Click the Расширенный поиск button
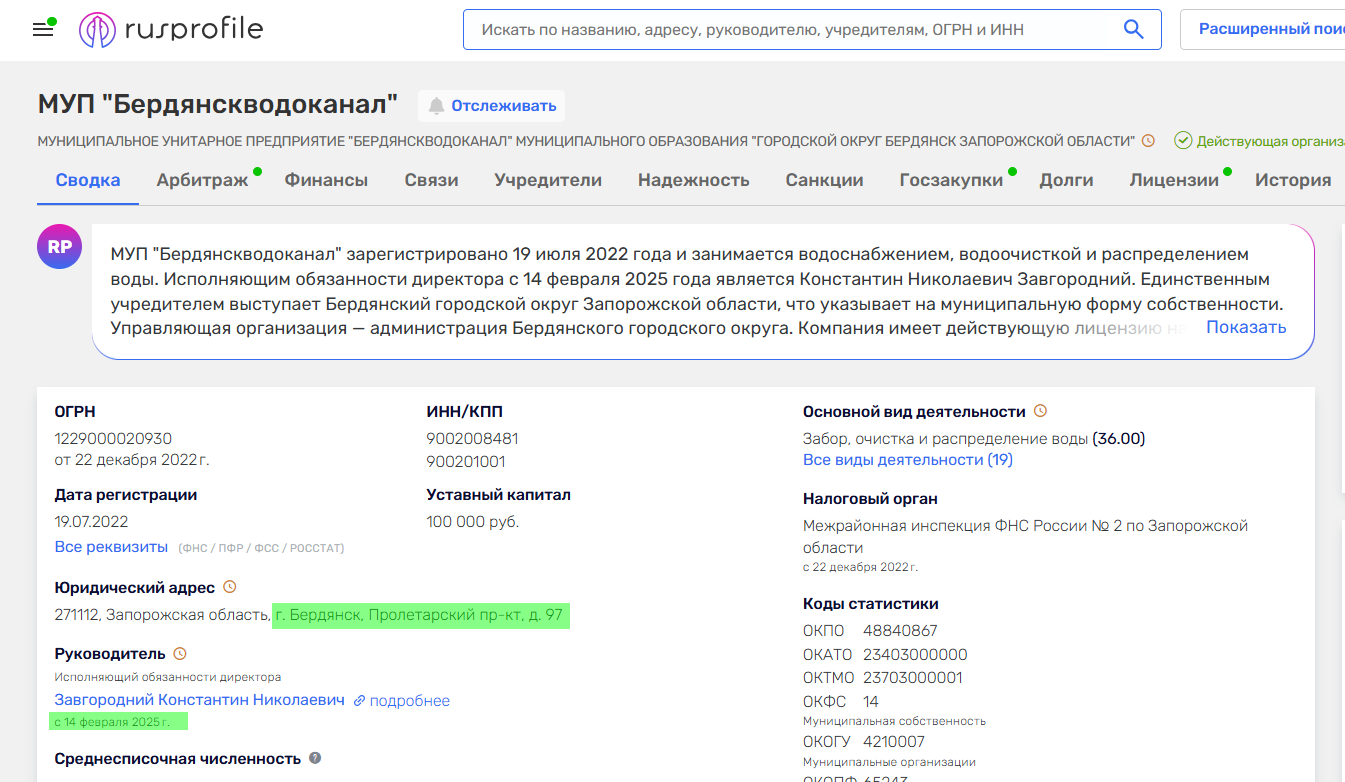This screenshot has width=1345, height=782. (x=1277, y=29)
